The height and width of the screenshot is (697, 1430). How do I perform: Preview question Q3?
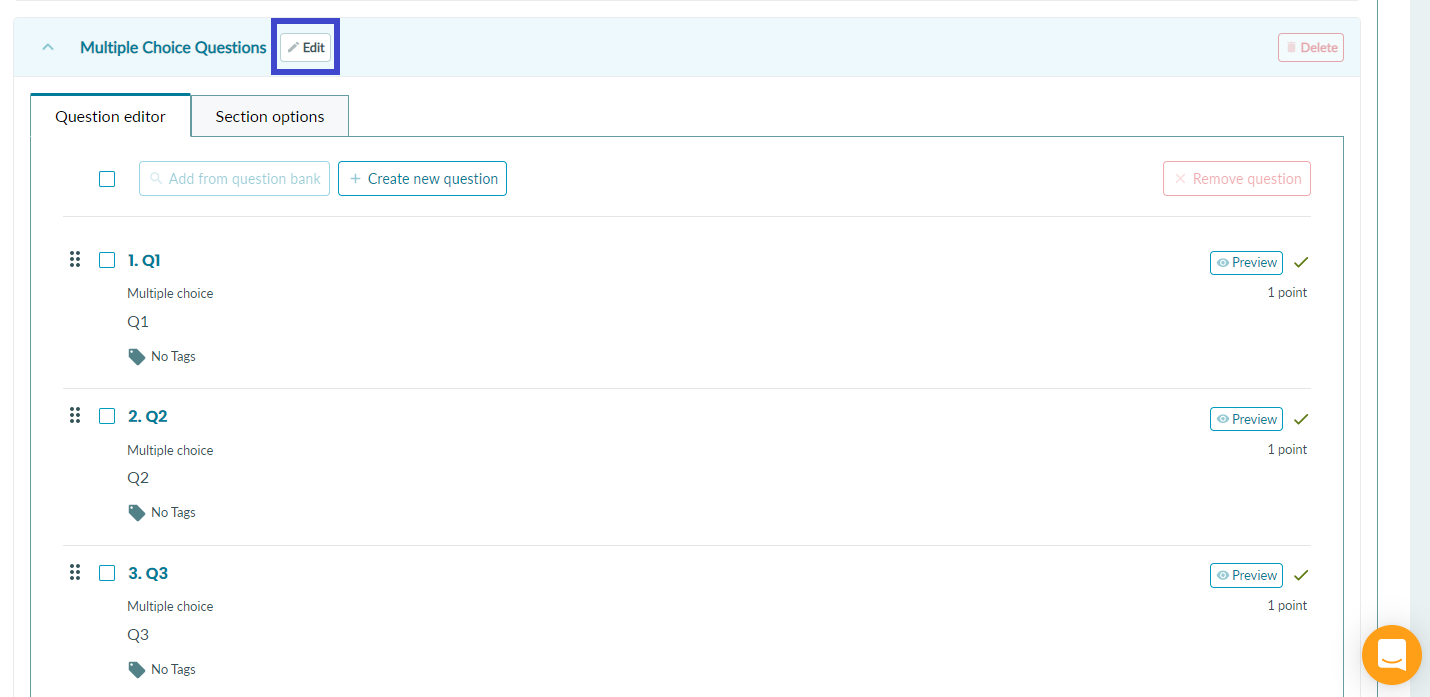click(1246, 575)
